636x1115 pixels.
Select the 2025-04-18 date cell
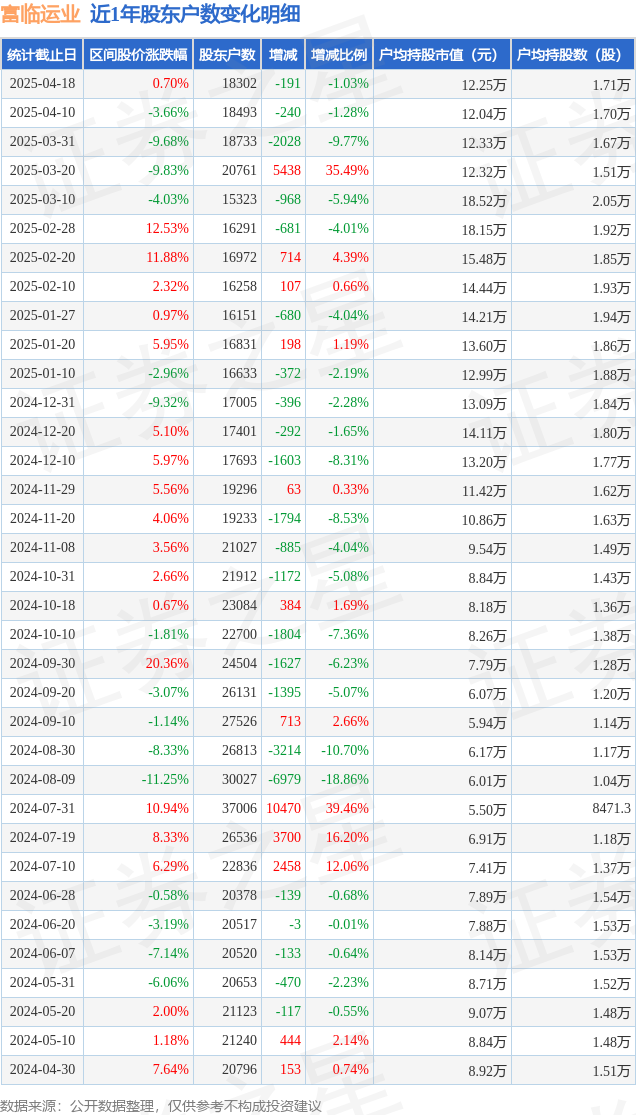tap(42, 83)
